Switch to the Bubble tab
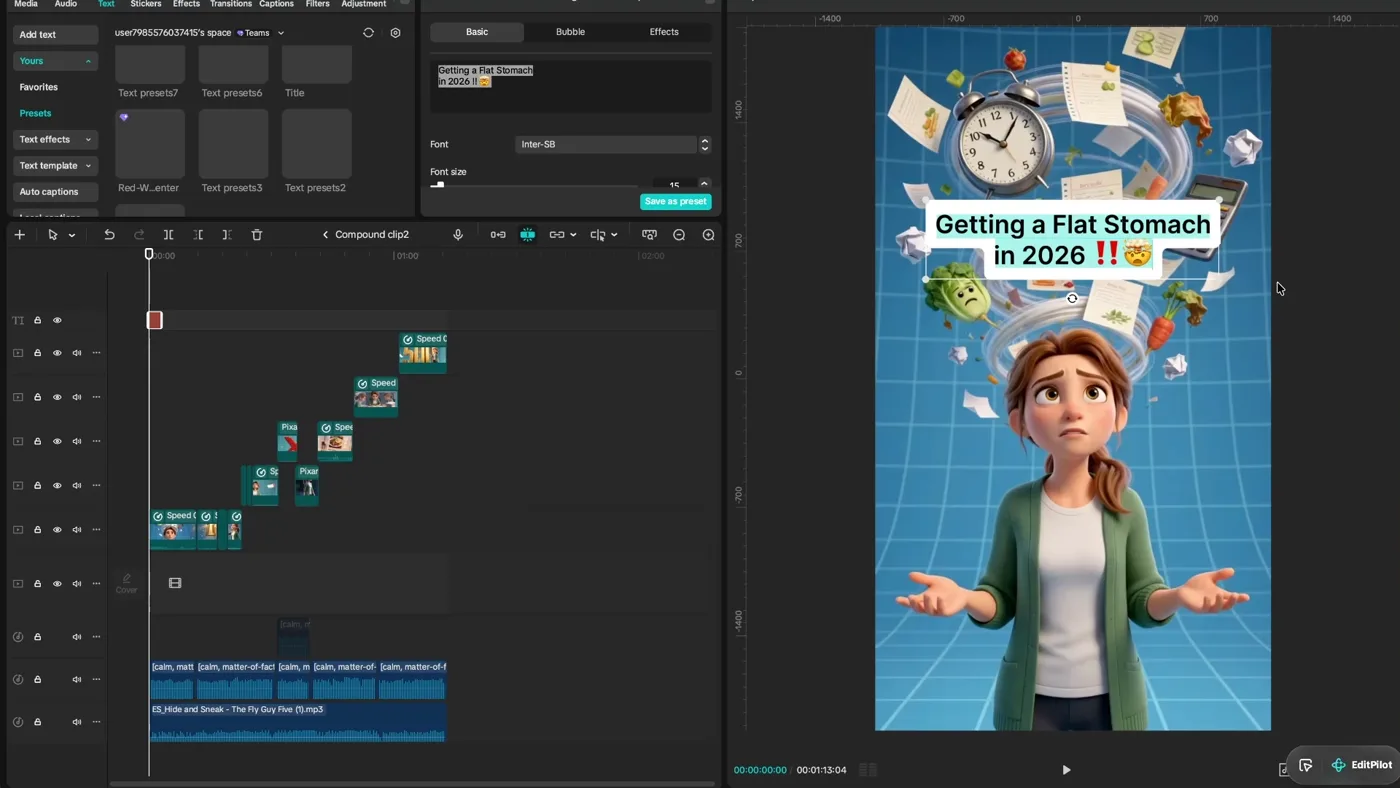 coord(570,32)
